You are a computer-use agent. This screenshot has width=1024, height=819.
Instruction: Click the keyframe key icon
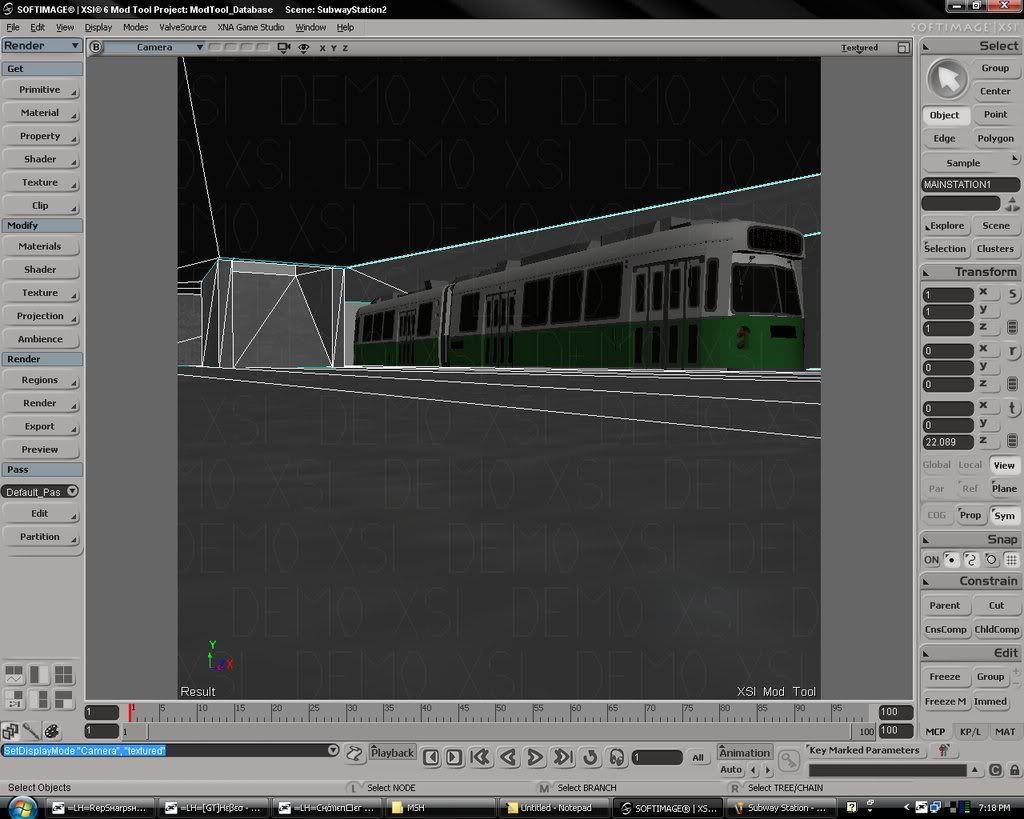pos(789,760)
